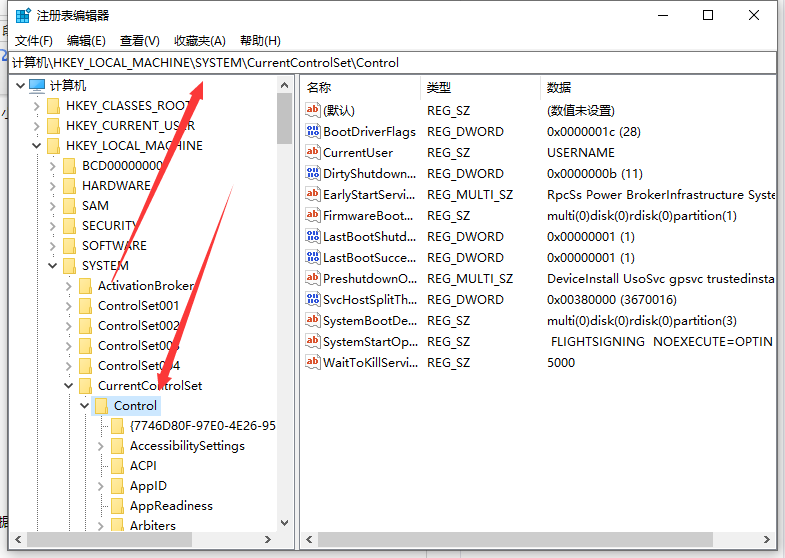Expand the SOFTWARE key arrow
Screen dimensions: 785x558
tap(53, 246)
